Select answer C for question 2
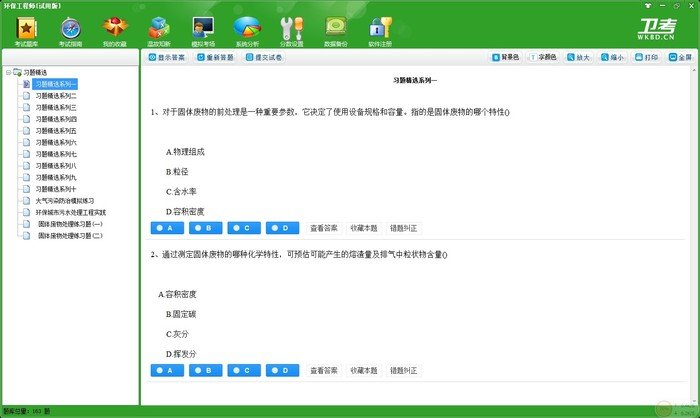700x418 pixels. click(244, 370)
